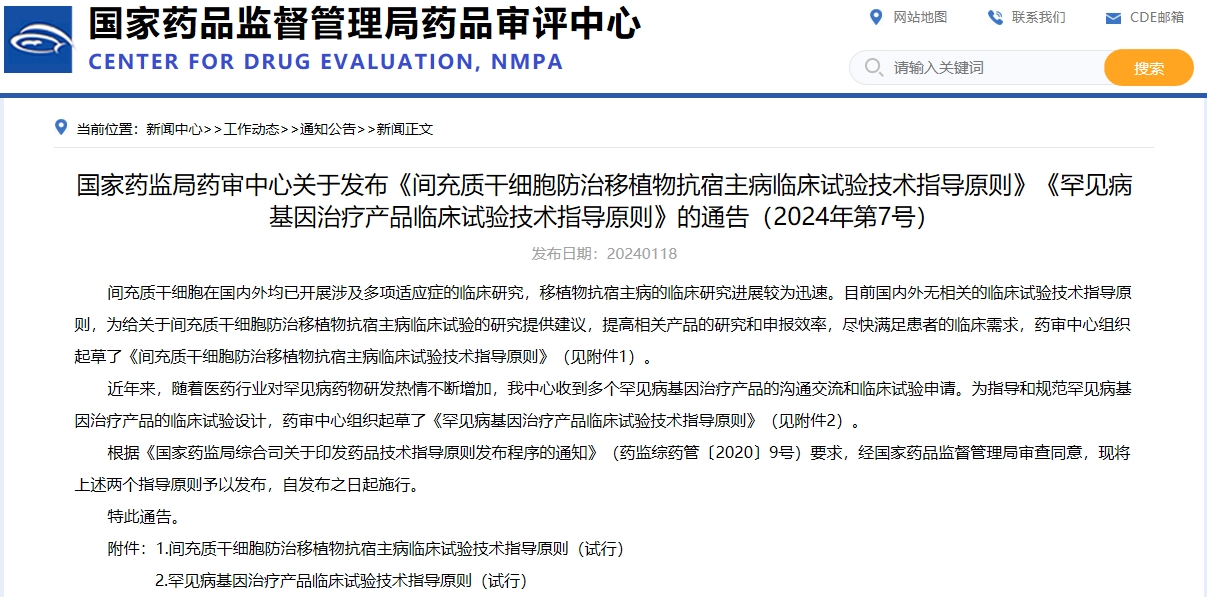
Task: Click the CENTER FOR DRUG EVALUATION, NMPA heading
Action: (326, 62)
